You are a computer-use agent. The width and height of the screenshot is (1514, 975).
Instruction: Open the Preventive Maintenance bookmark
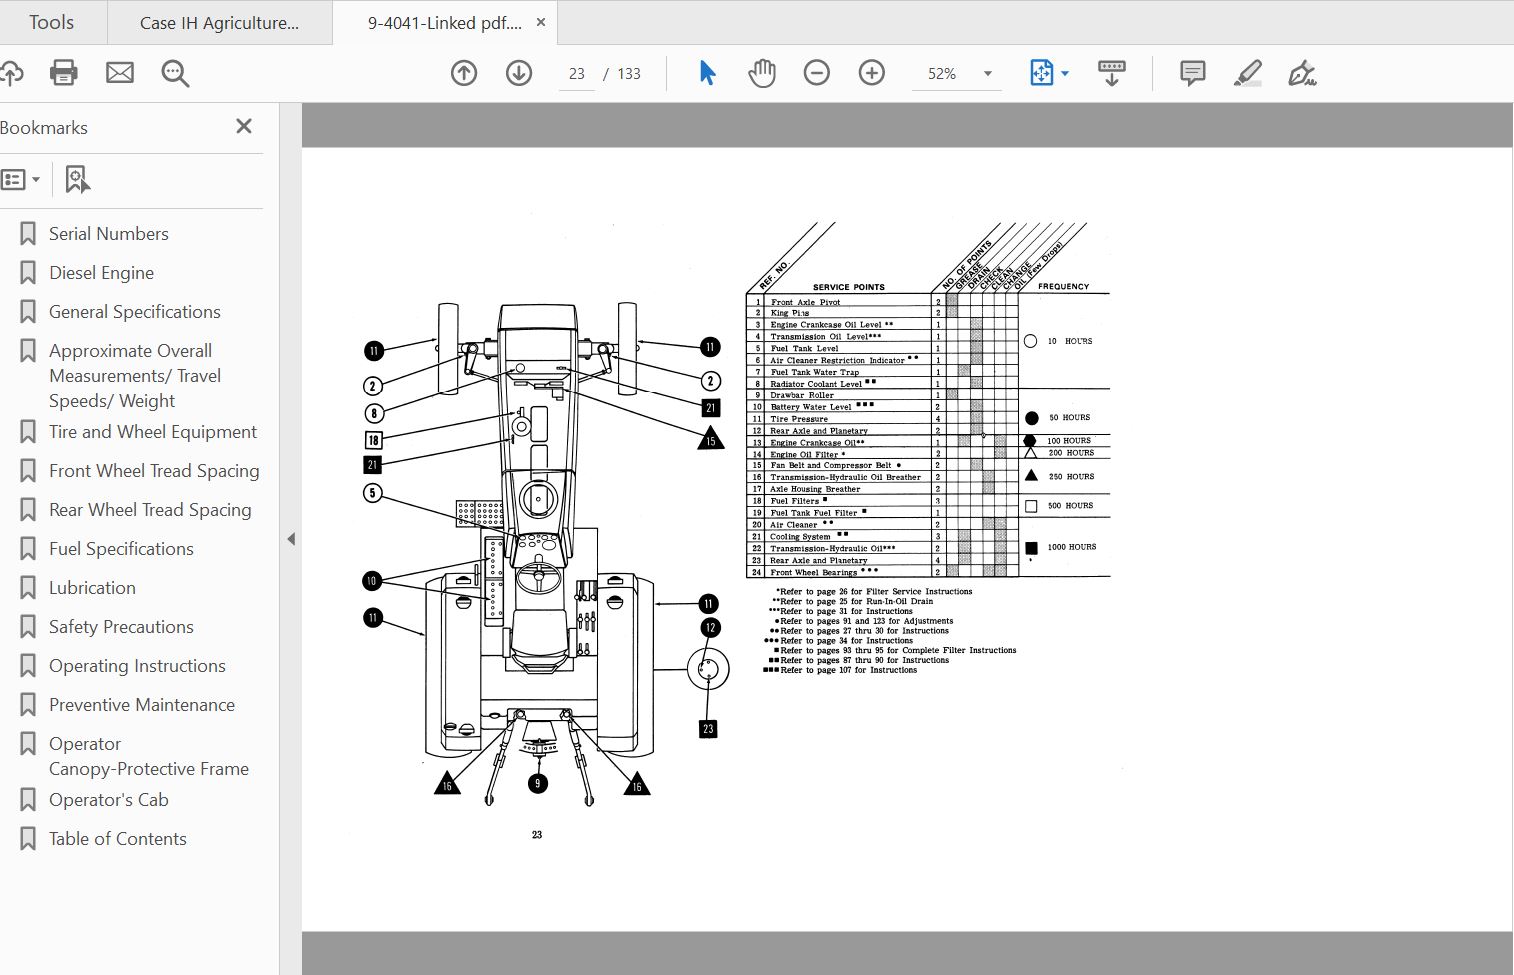click(x=142, y=705)
